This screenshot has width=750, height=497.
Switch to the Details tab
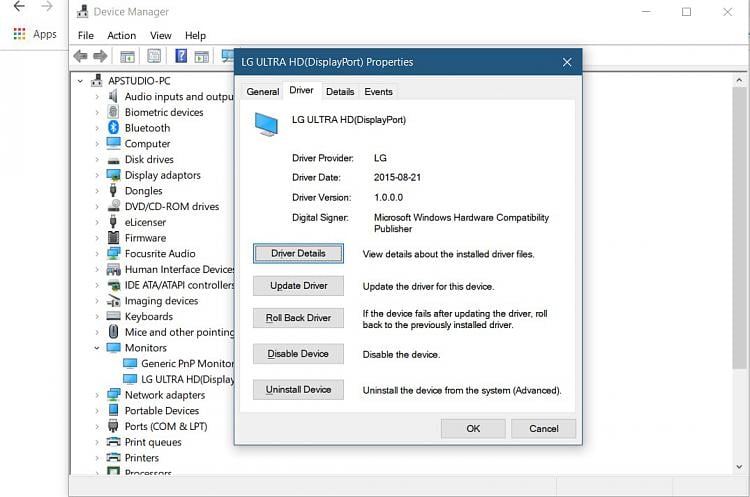pyautogui.click(x=340, y=91)
